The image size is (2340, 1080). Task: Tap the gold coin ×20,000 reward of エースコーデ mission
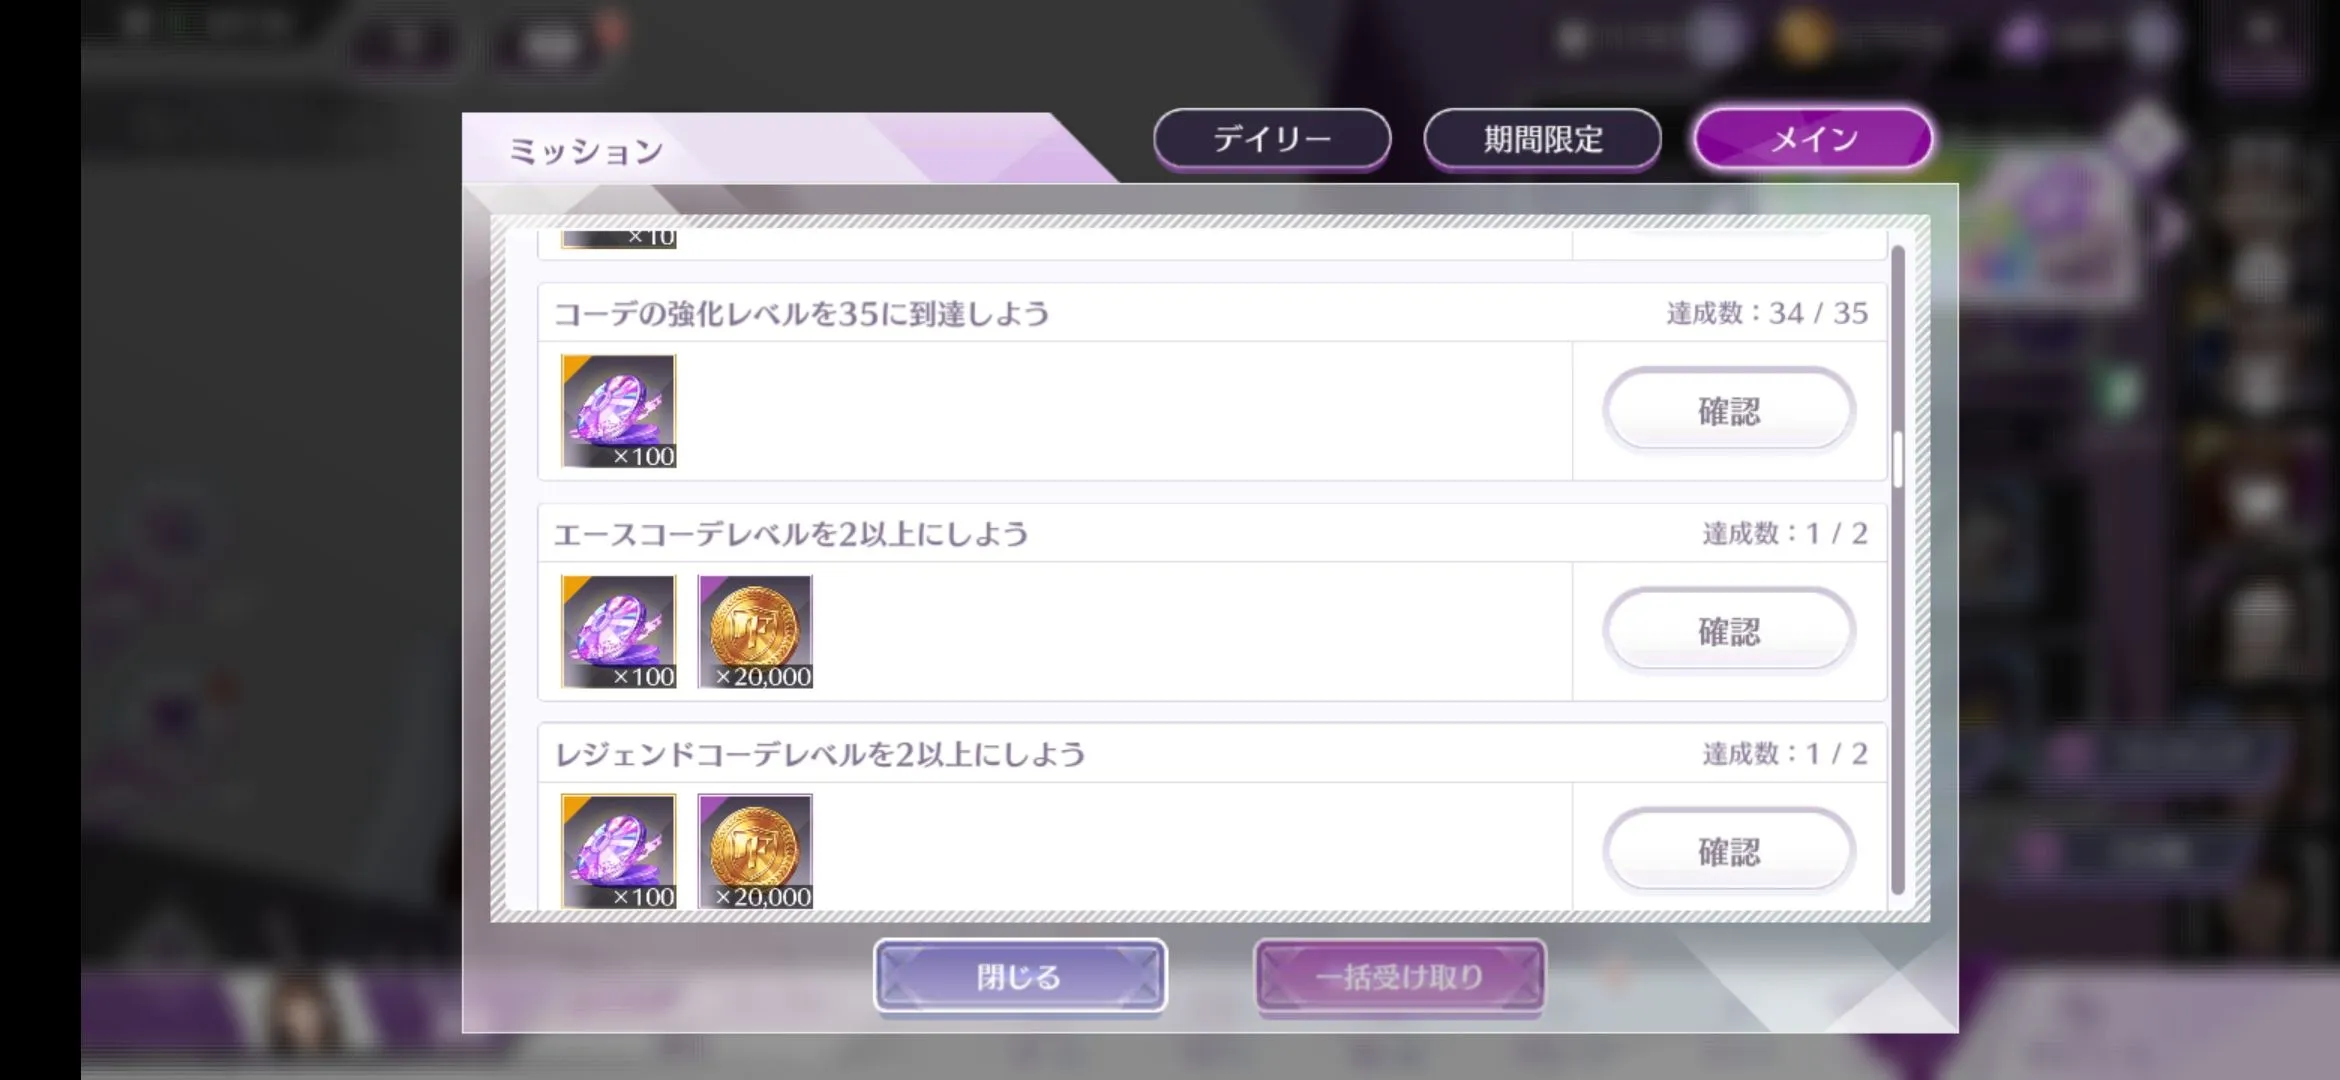755,631
